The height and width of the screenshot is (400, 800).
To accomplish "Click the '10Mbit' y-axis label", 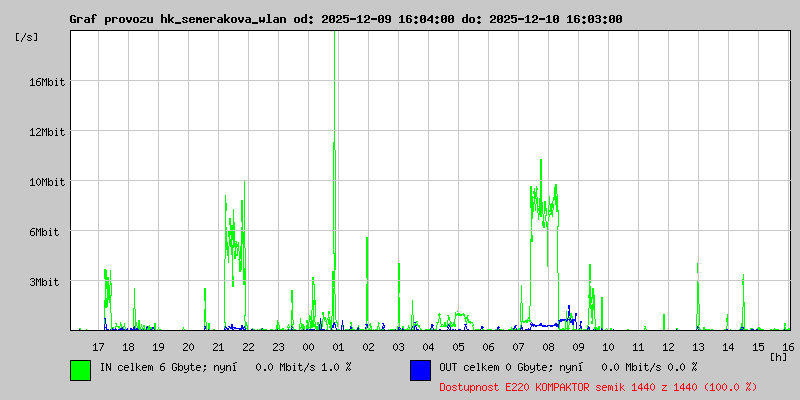I will (x=47, y=182).
